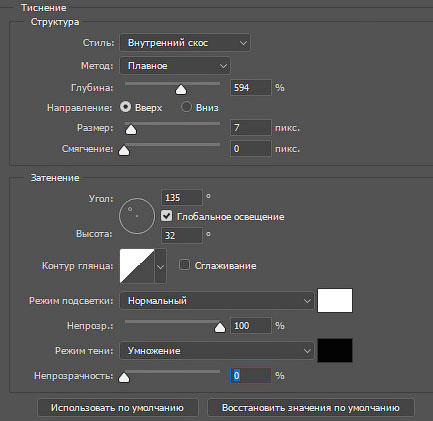Click the black shadow color swatch
The height and width of the screenshot is (421, 433).
335,350
